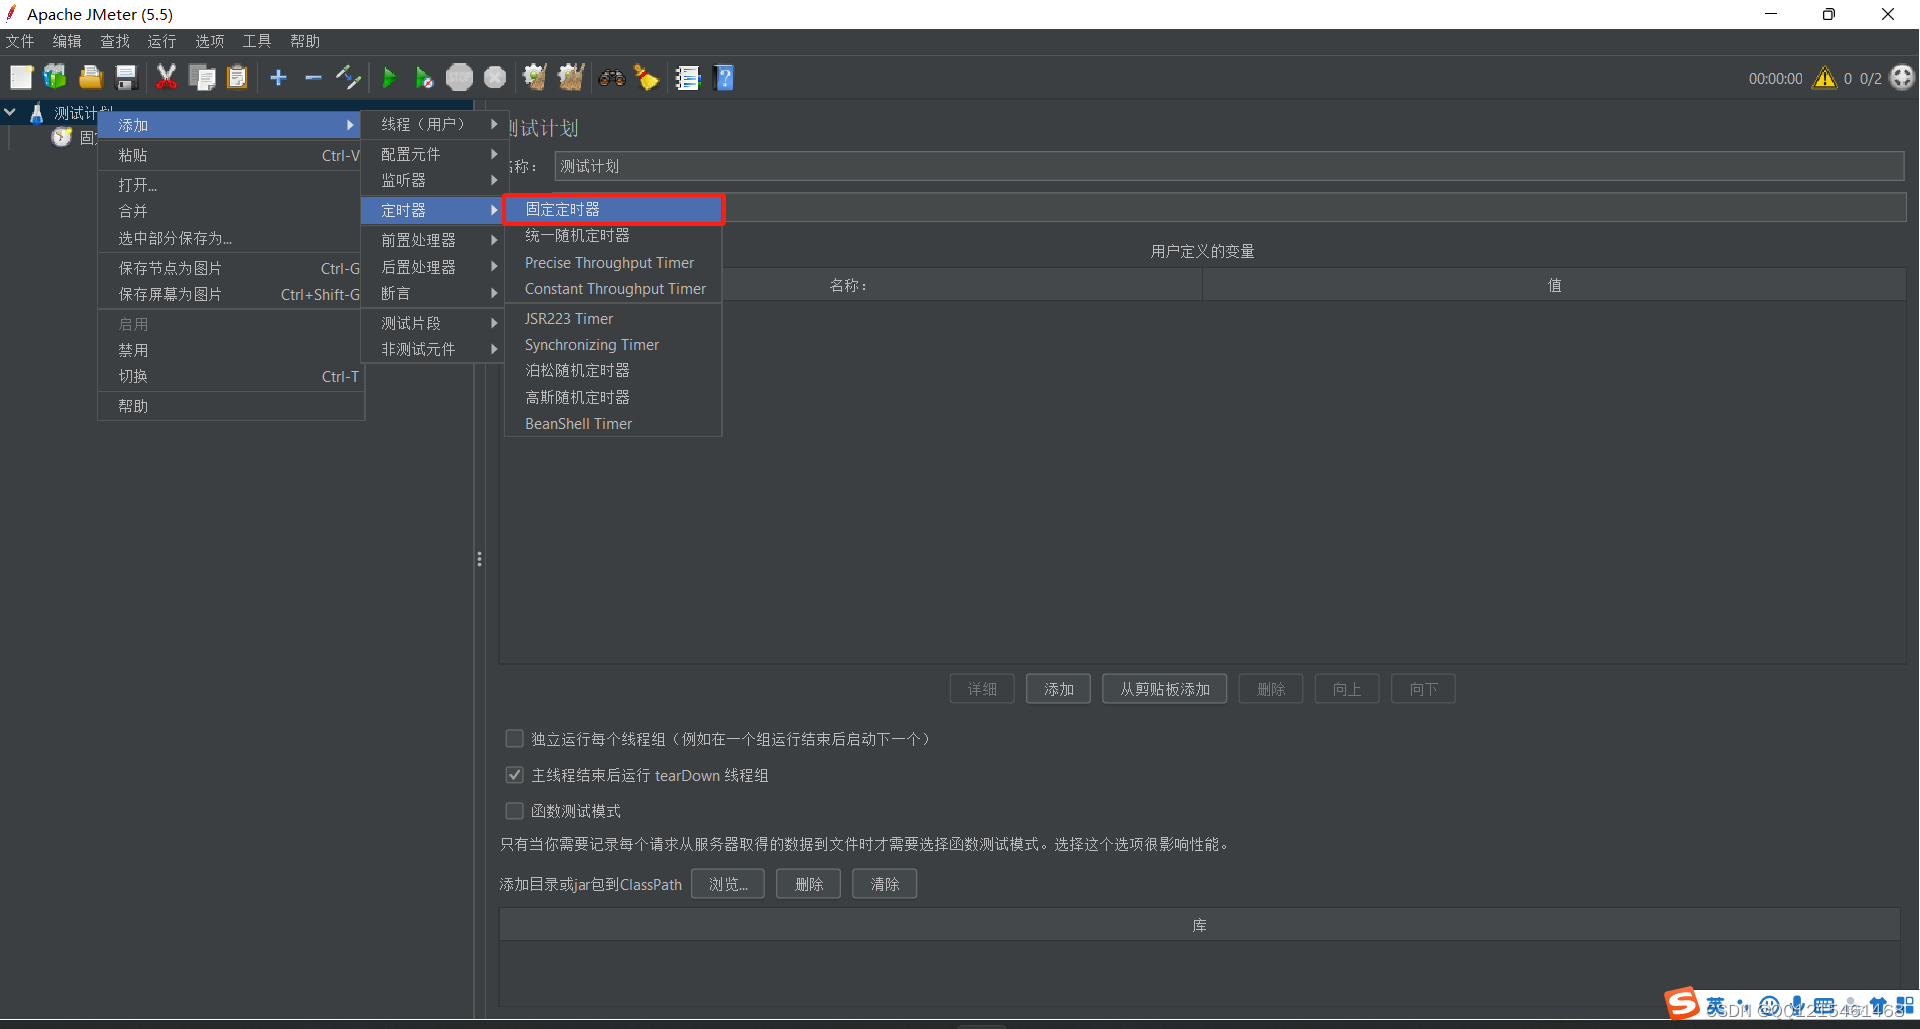Expand 非测试元件 submenu
This screenshot has width=1920, height=1029.
coord(434,349)
